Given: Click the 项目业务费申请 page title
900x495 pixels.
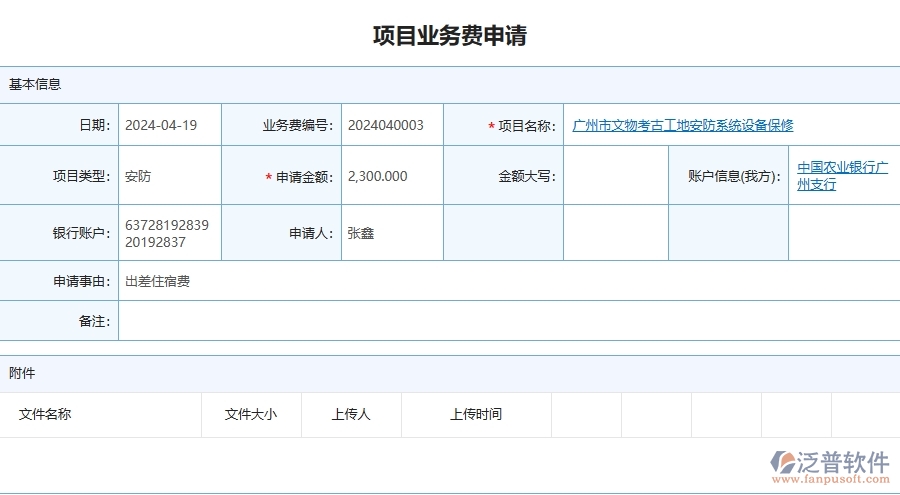Looking at the screenshot, I should coord(450,36).
